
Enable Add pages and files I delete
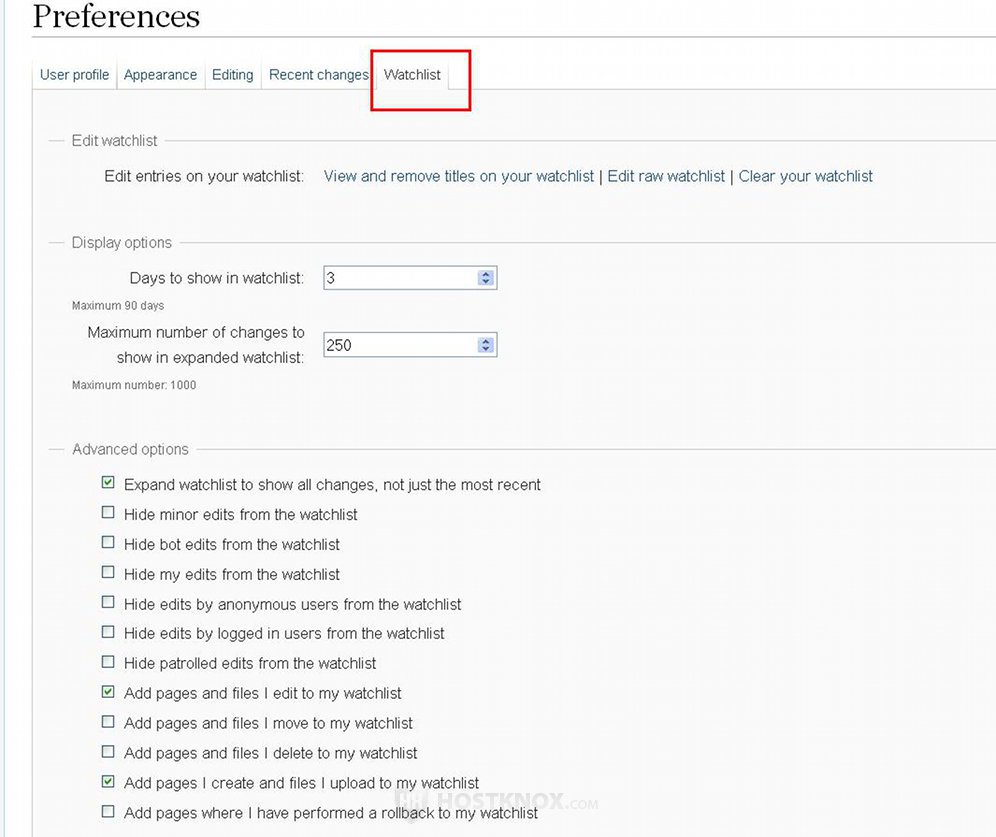[x=108, y=752]
